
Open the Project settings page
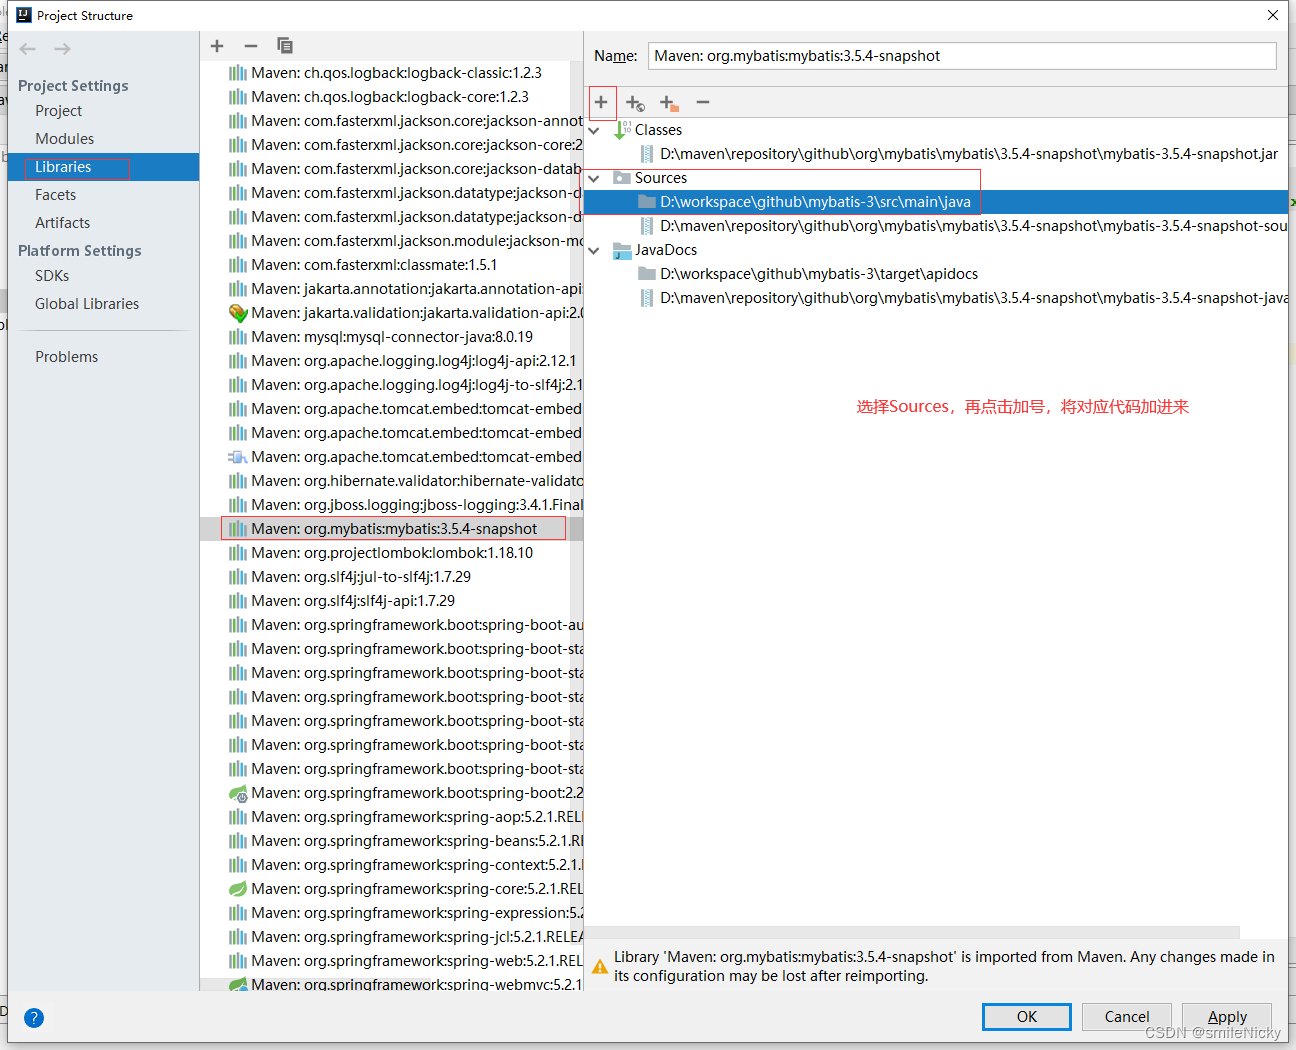click(59, 111)
